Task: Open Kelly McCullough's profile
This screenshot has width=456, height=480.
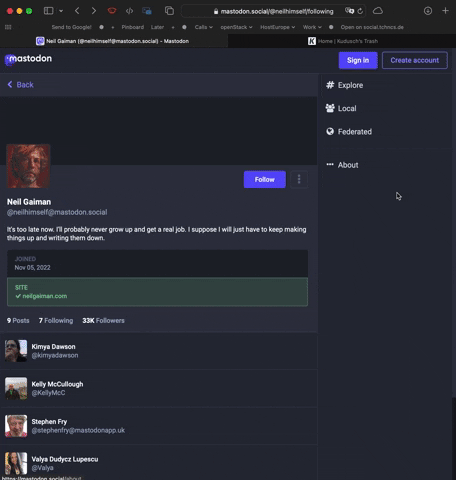Action: point(57,384)
